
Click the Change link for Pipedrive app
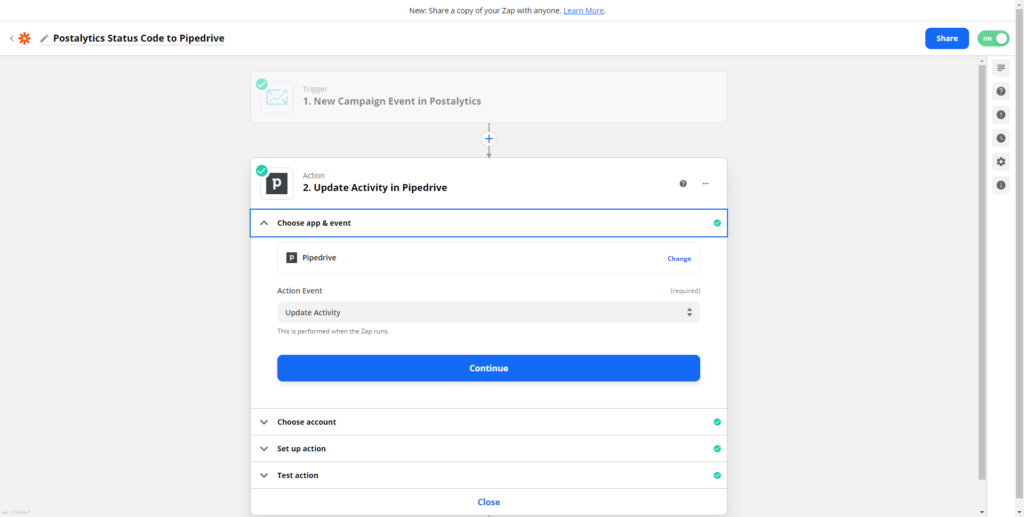click(679, 258)
